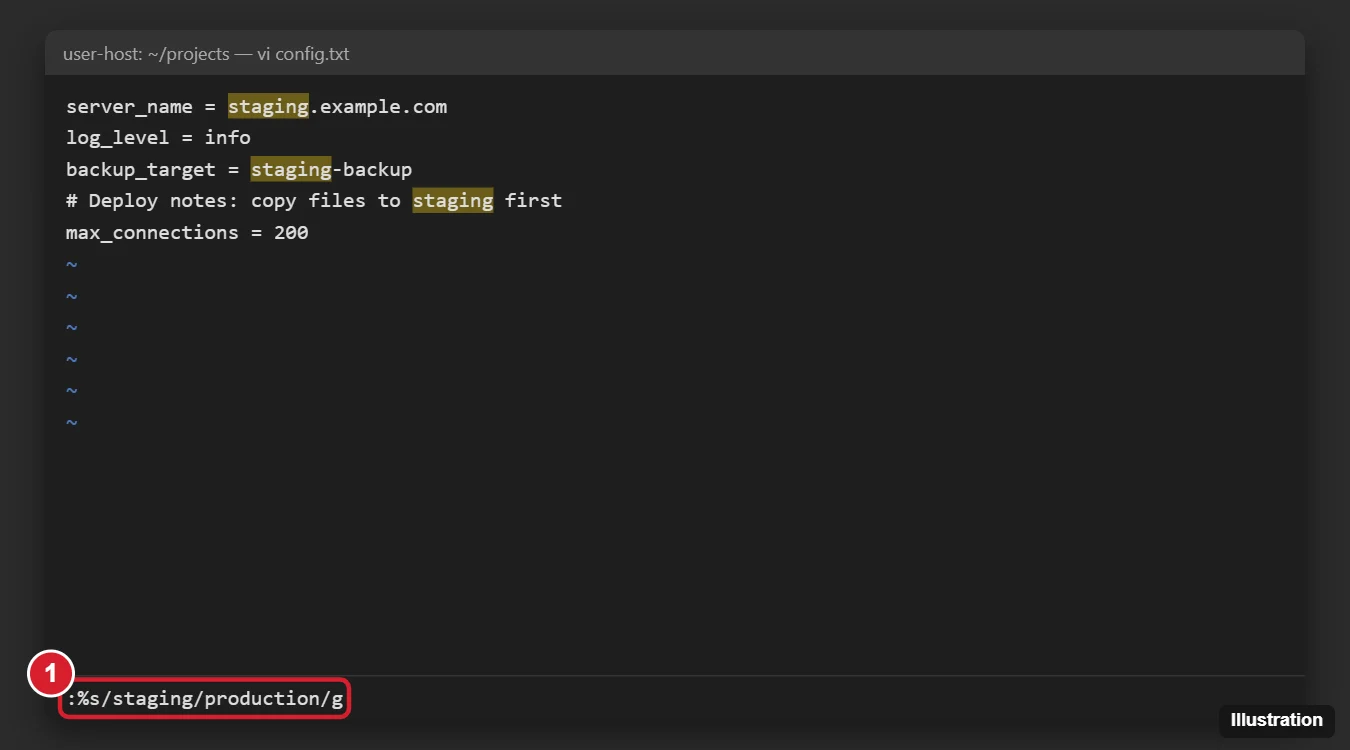Click the ".example.com" text
Viewport: 1350px width, 750px height.
(x=378, y=106)
